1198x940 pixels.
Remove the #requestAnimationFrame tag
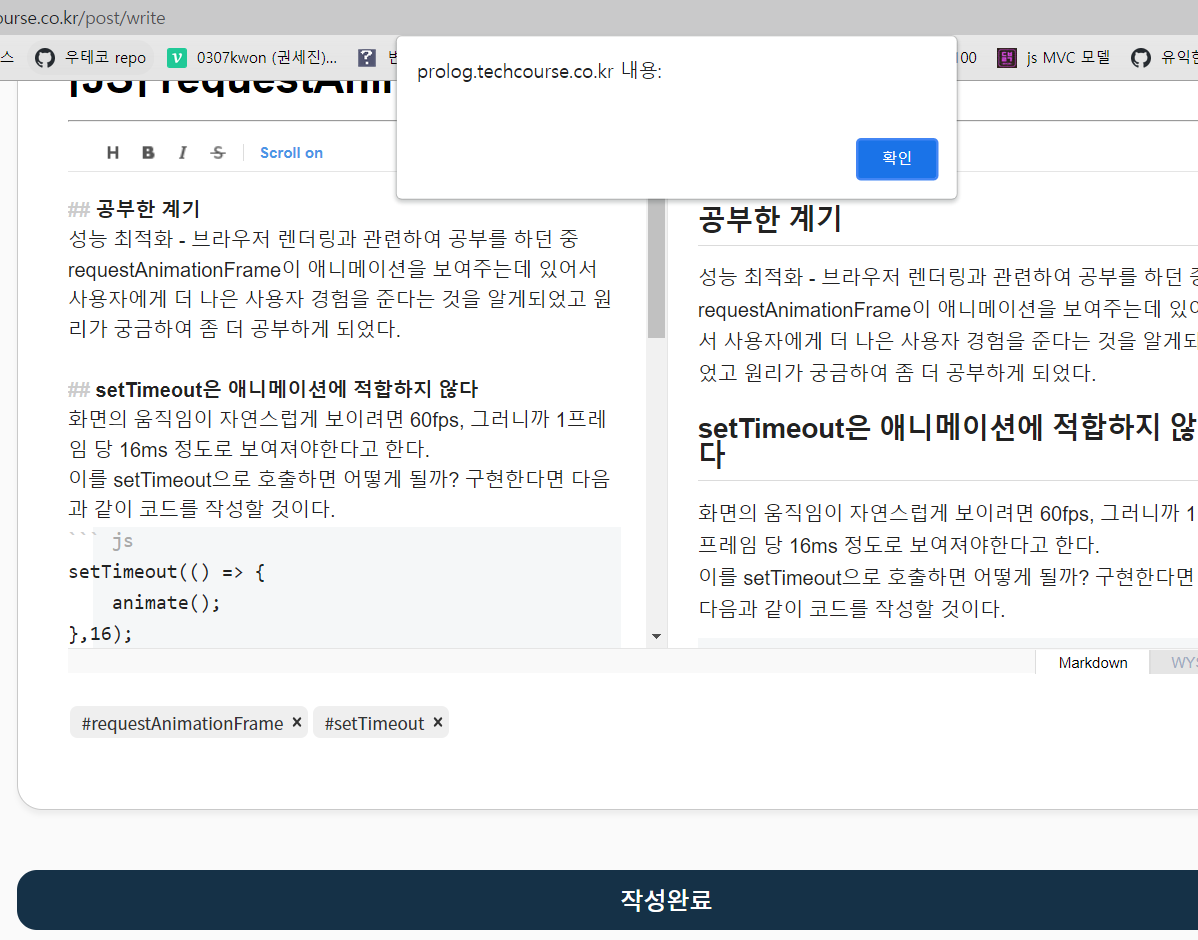(296, 722)
